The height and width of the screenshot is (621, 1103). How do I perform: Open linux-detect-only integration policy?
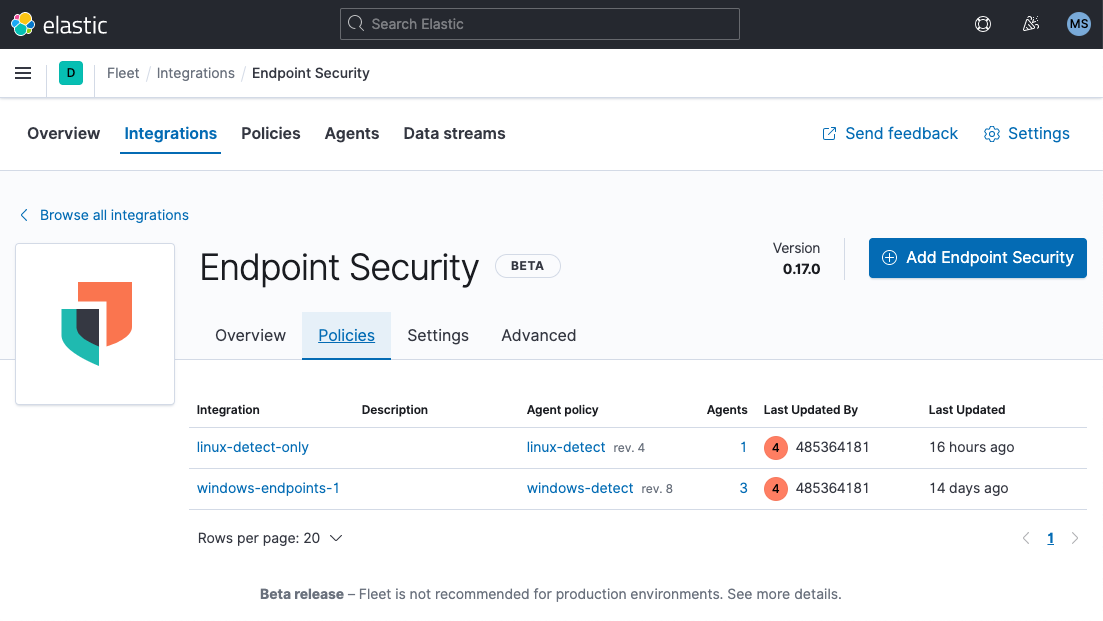[x=253, y=447]
